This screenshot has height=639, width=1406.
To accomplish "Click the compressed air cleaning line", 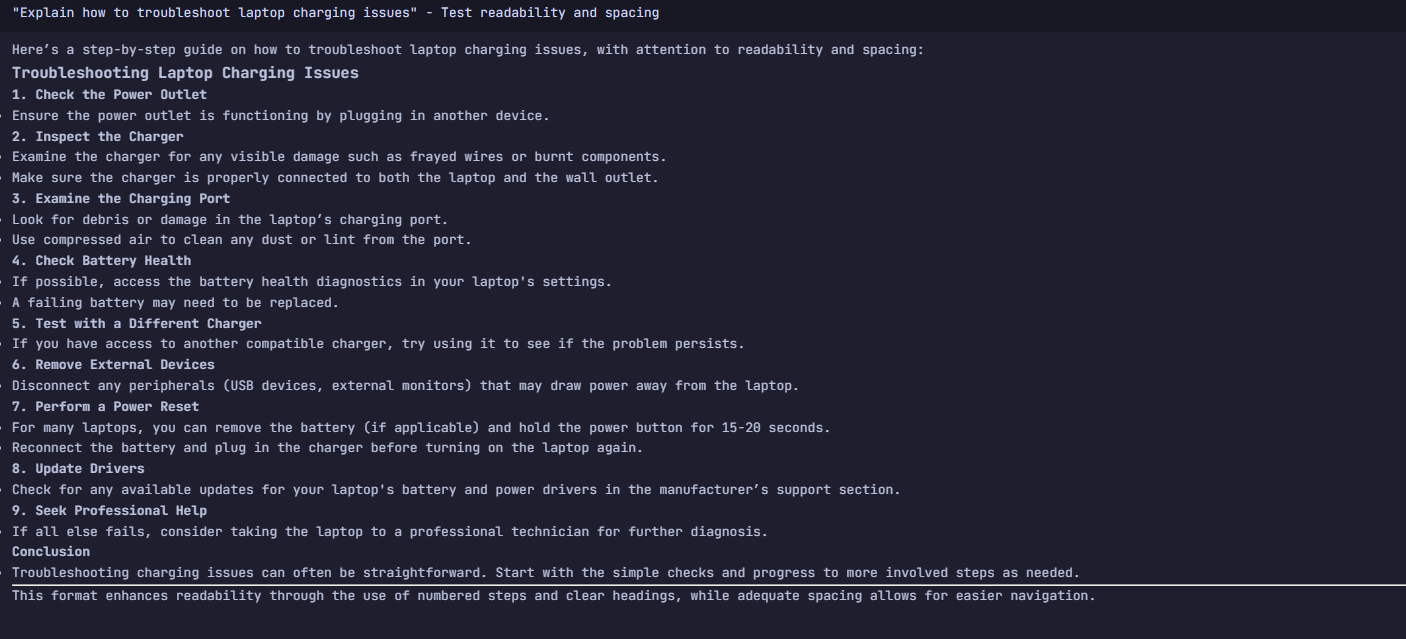I will tap(241, 240).
